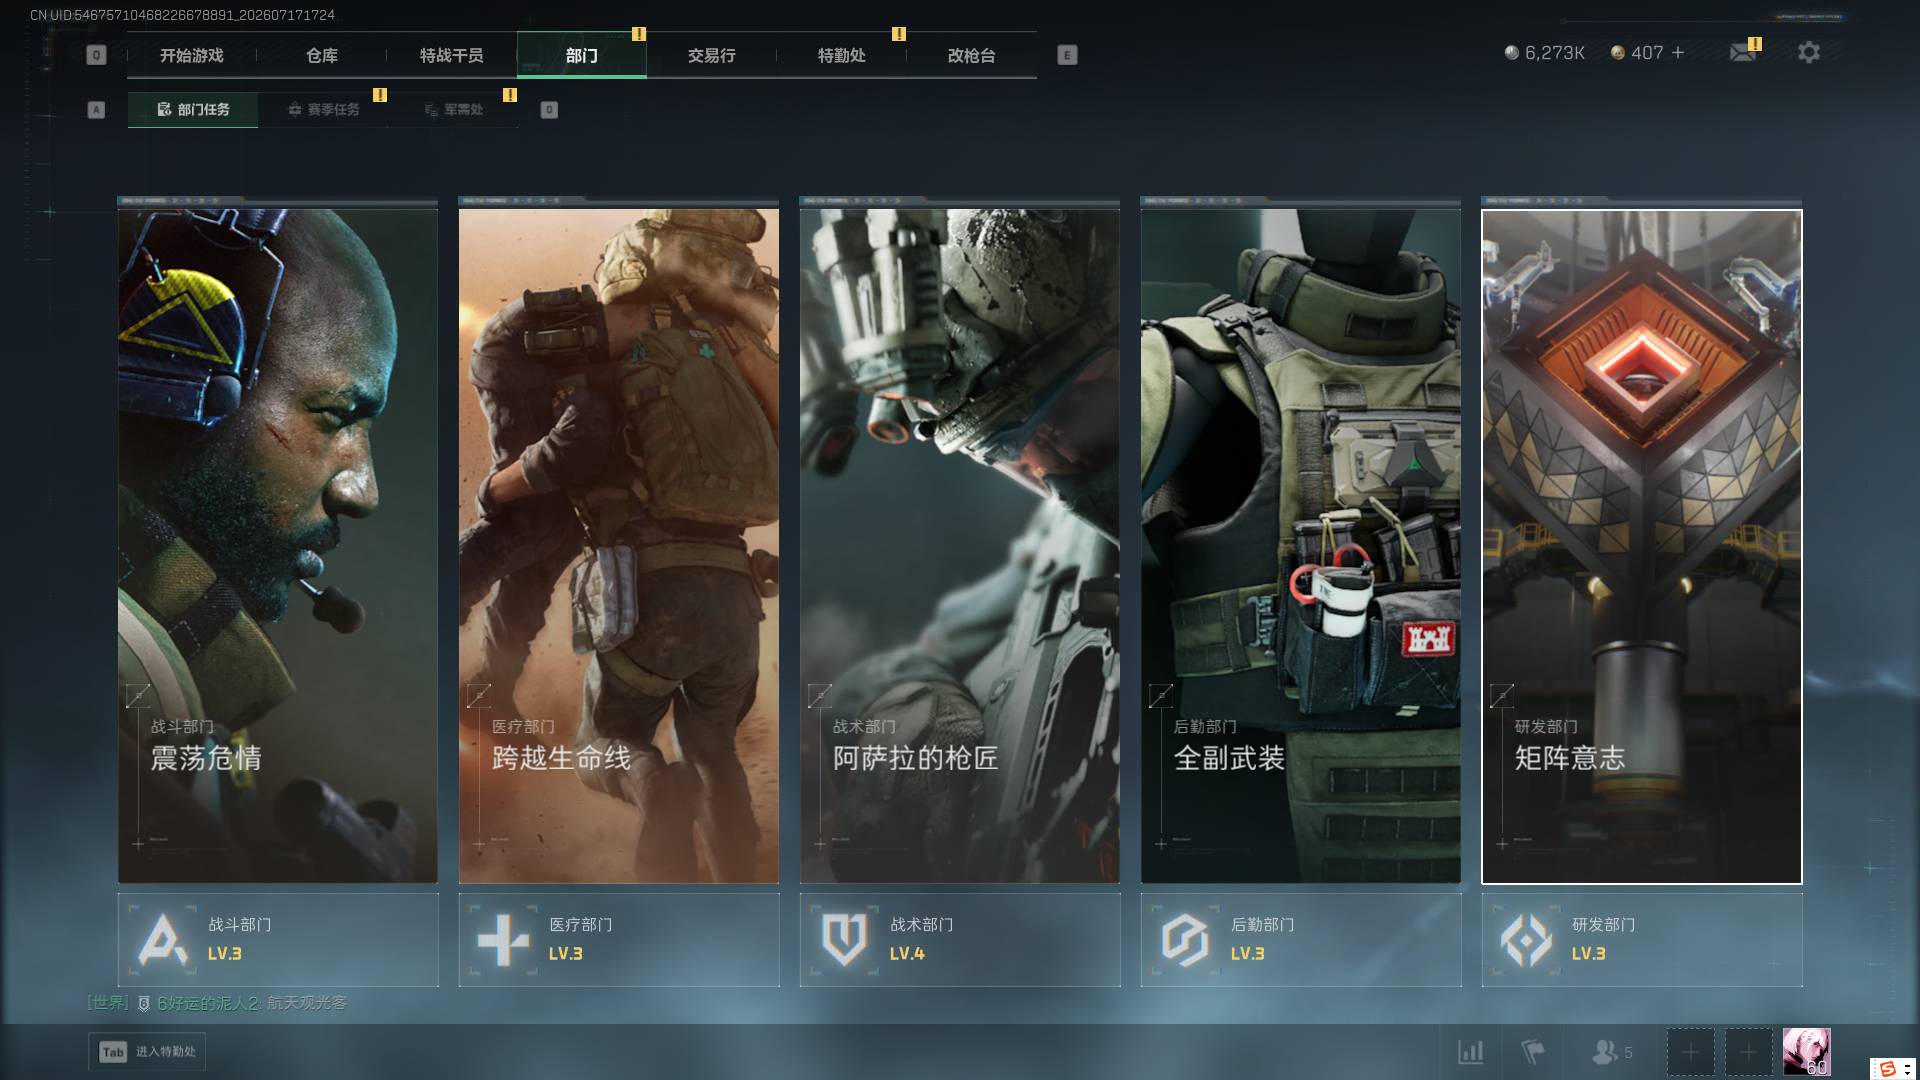Open the flag icon in bottom bar
This screenshot has width=1920, height=1080.
pyautogui.click(x=1532, y=1052)
